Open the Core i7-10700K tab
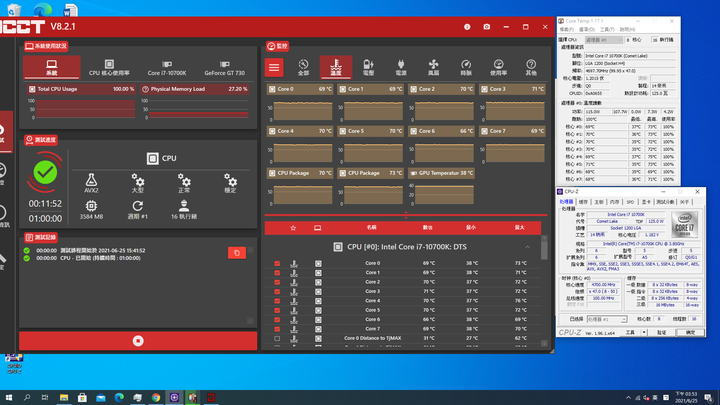720x405 pixels. 167,68
